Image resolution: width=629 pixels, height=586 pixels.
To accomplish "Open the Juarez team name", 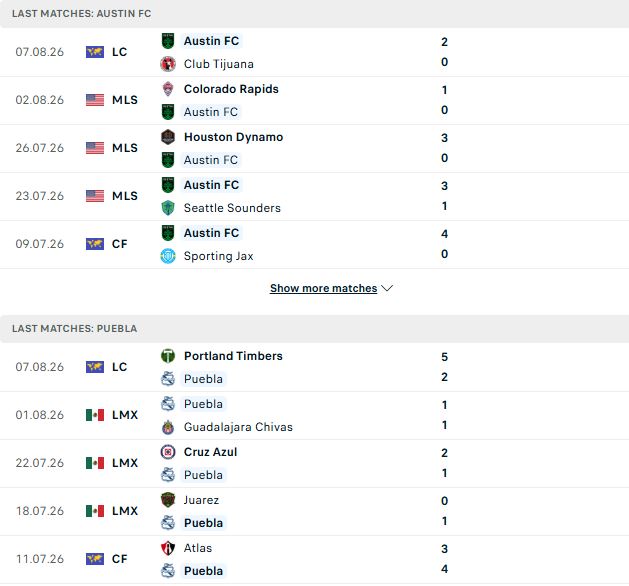I will click(x=201, y=500).
